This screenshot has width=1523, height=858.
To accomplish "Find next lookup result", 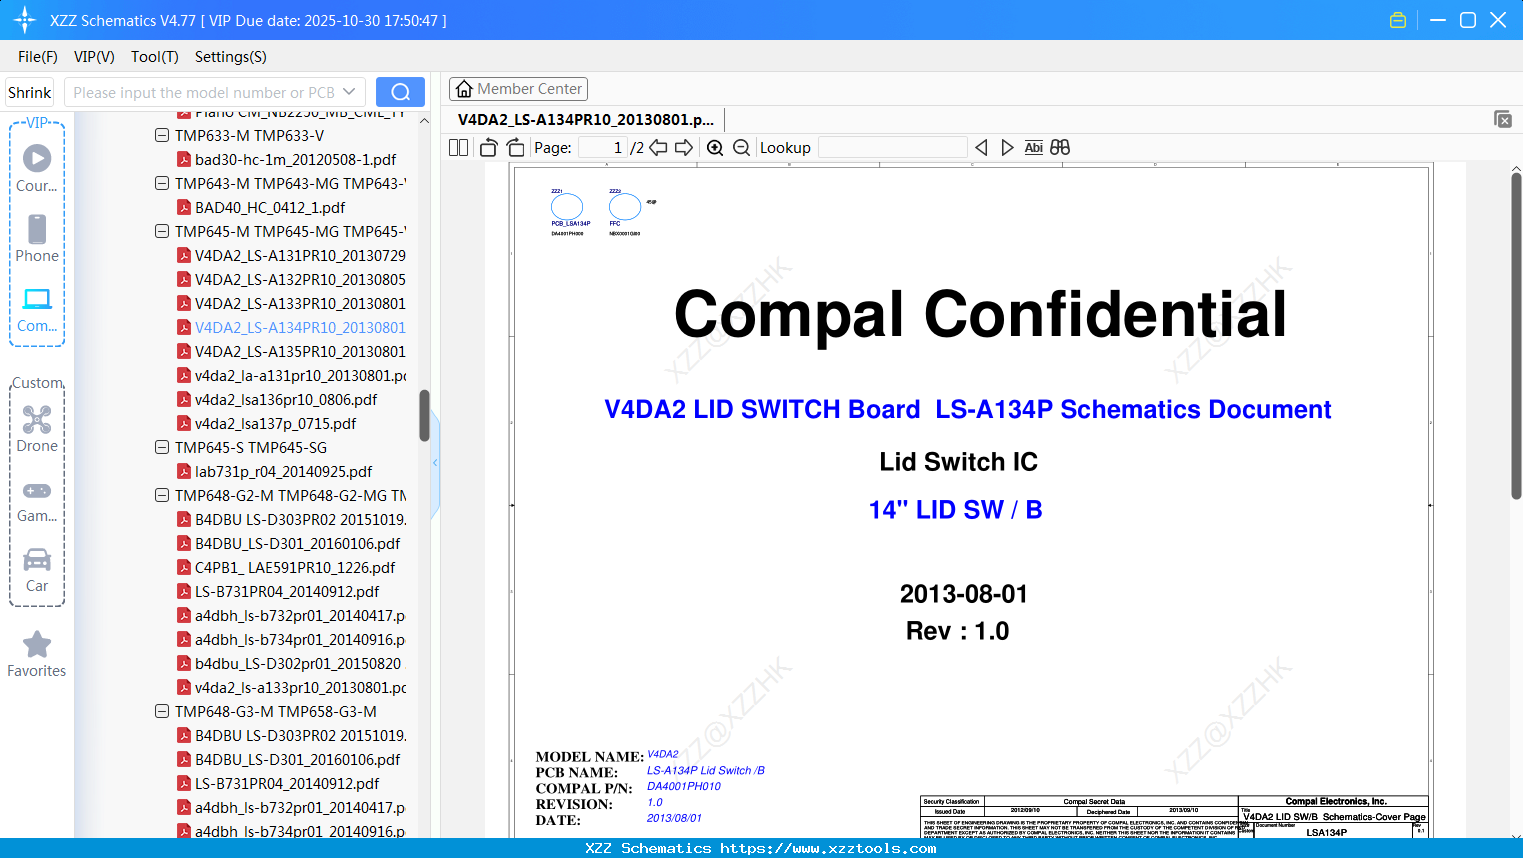I will tap(1007, 148).
